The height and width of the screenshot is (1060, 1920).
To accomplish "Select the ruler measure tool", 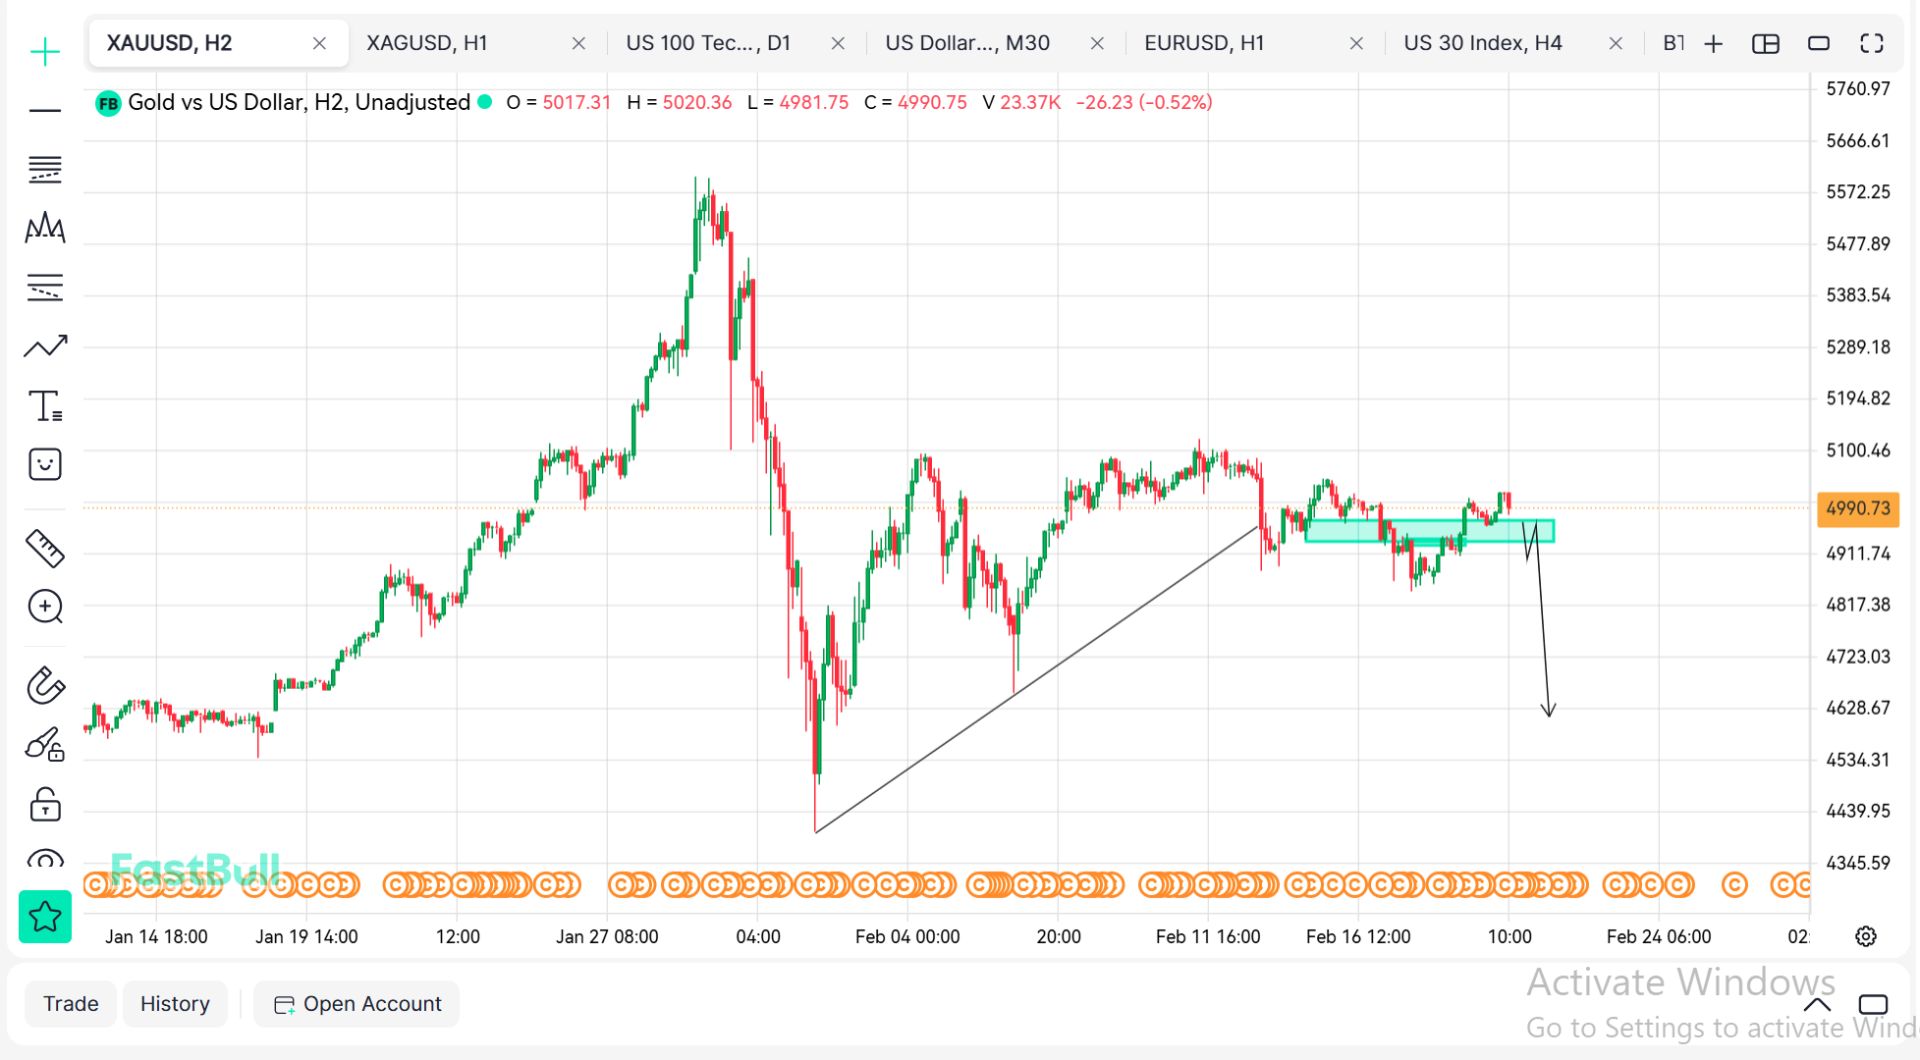I will point(45,548).
